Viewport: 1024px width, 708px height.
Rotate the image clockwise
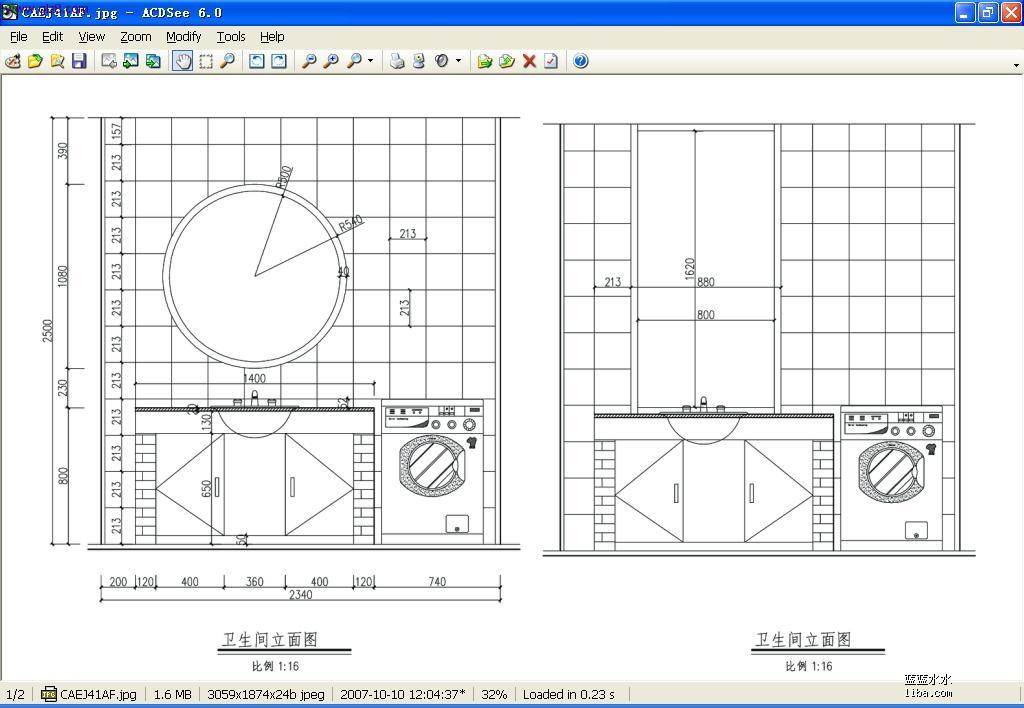tap(279, 61)
